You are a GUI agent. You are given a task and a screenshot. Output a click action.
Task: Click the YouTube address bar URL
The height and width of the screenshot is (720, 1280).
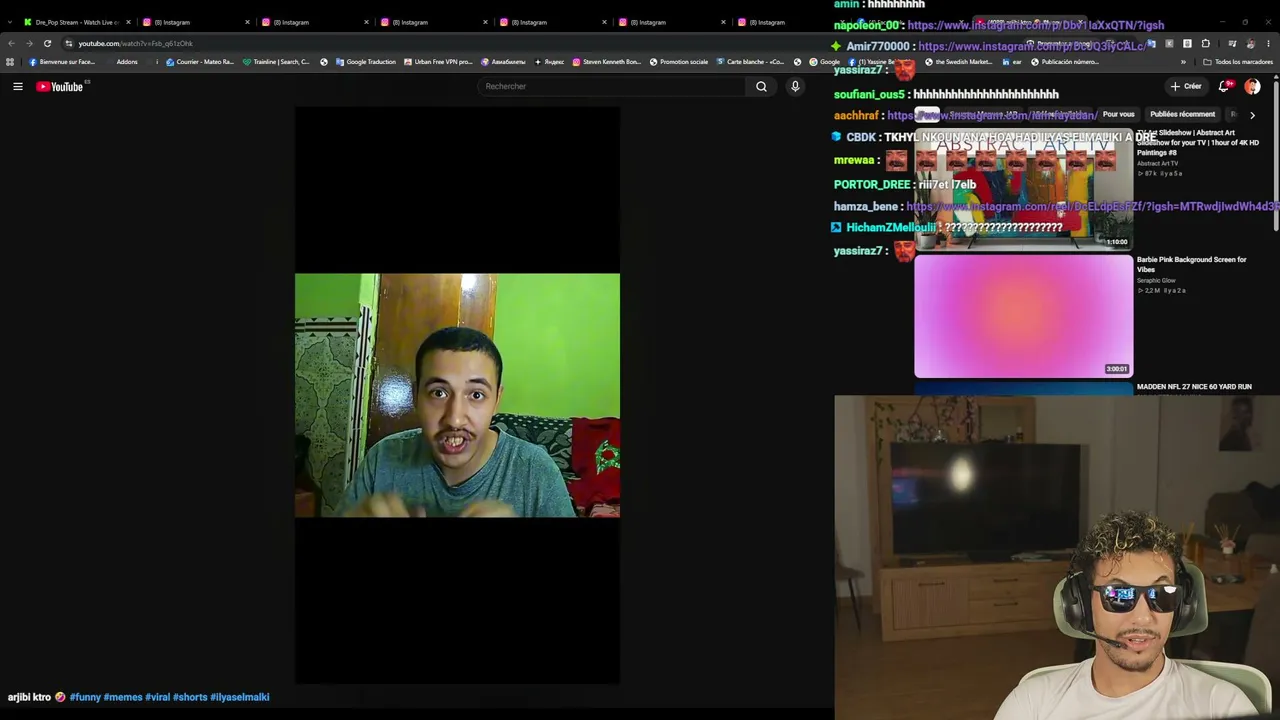(x=136, y=44)
